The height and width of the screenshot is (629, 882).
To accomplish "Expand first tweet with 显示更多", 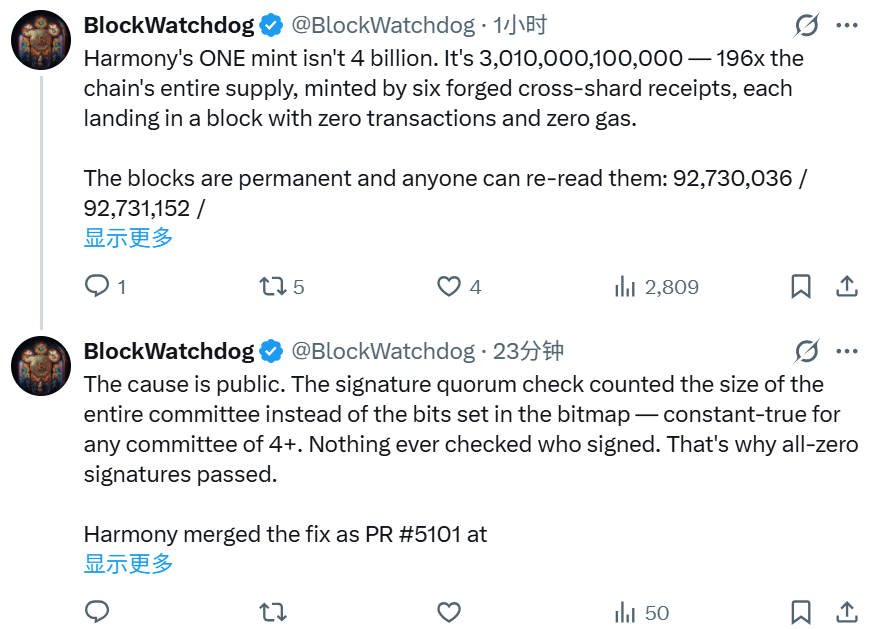I will point(128,237).
